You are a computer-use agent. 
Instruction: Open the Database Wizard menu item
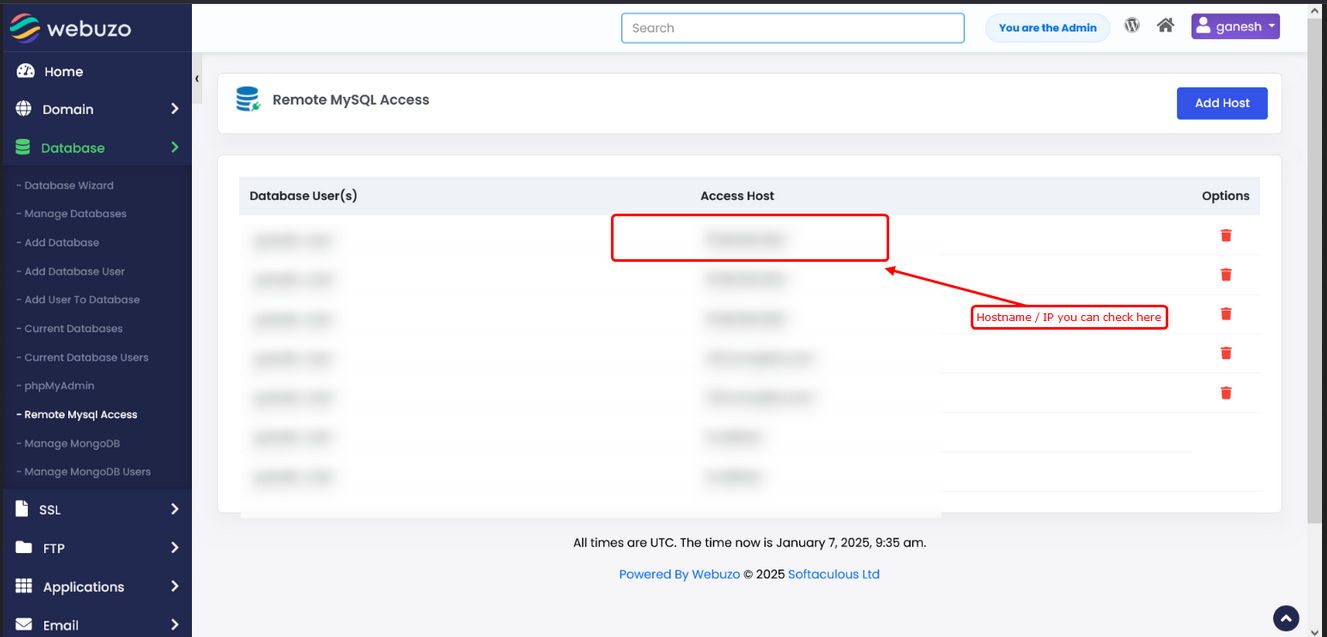[69, 185]
